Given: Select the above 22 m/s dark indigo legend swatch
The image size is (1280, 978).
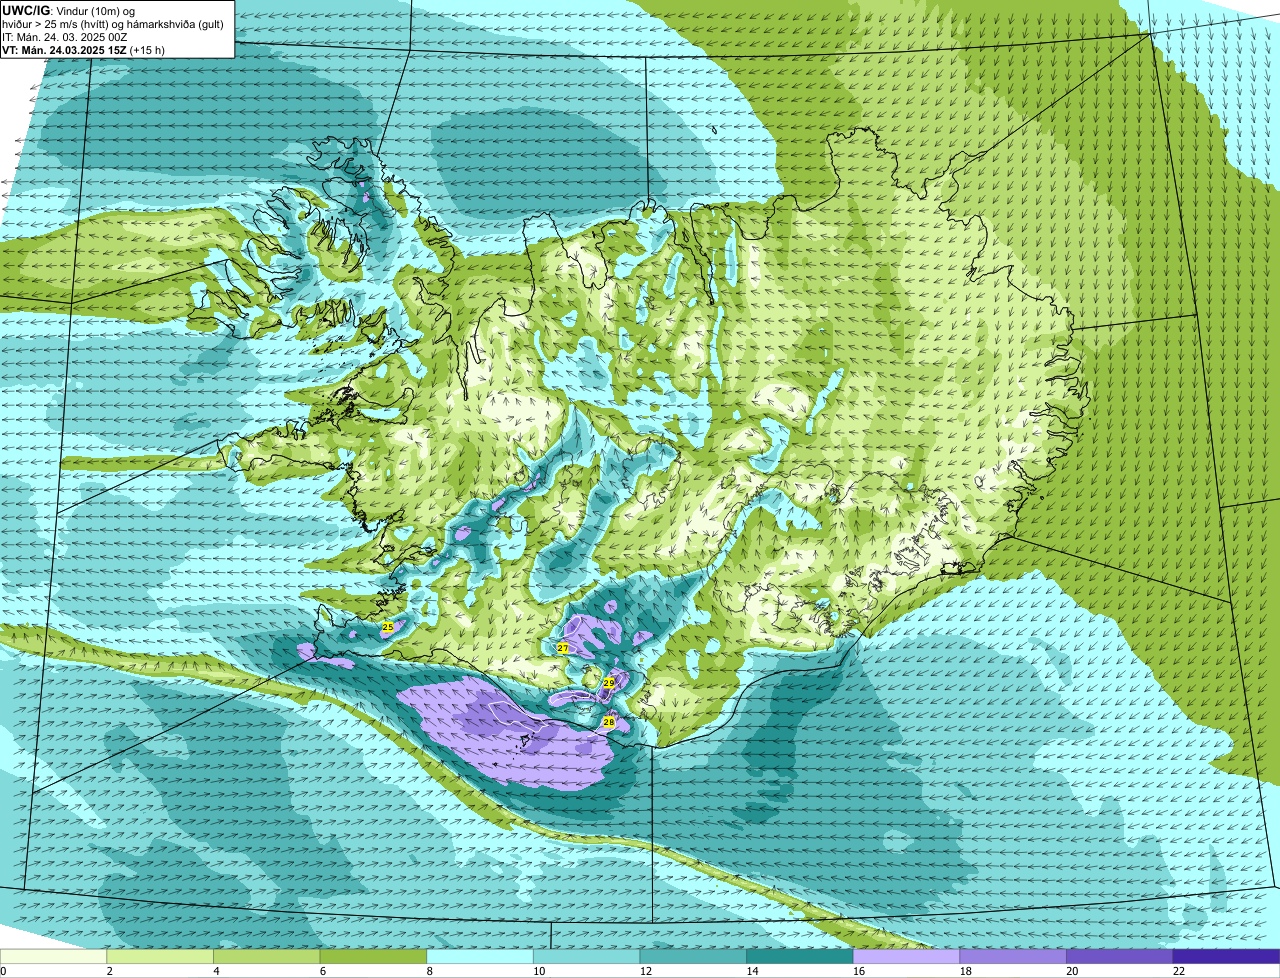Looking at the screenshot, I should pos(1227,956).
